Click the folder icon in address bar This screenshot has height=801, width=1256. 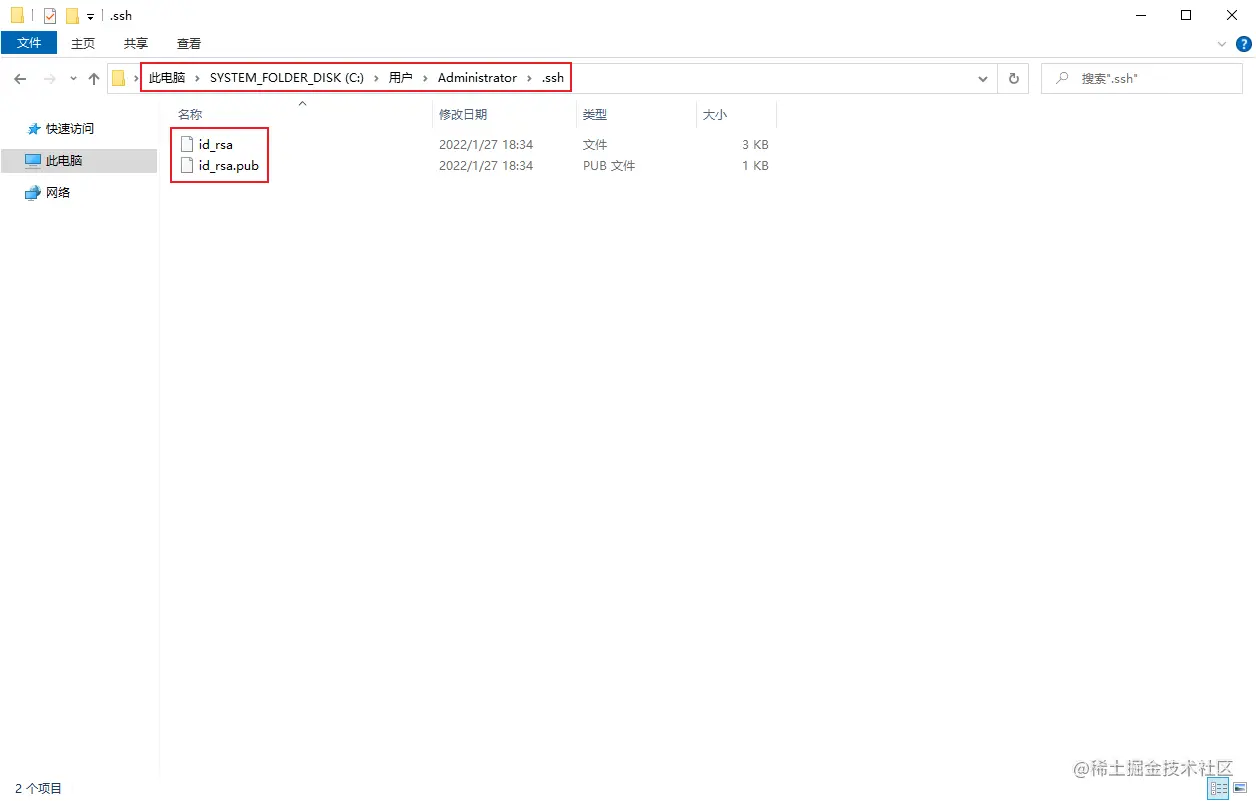point(119,78)
